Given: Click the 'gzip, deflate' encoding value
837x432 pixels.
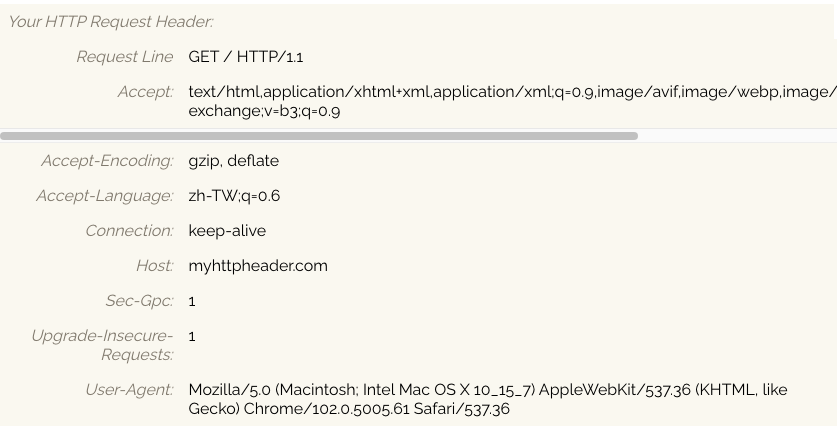Looking at the screenshot, I should 233,161.
